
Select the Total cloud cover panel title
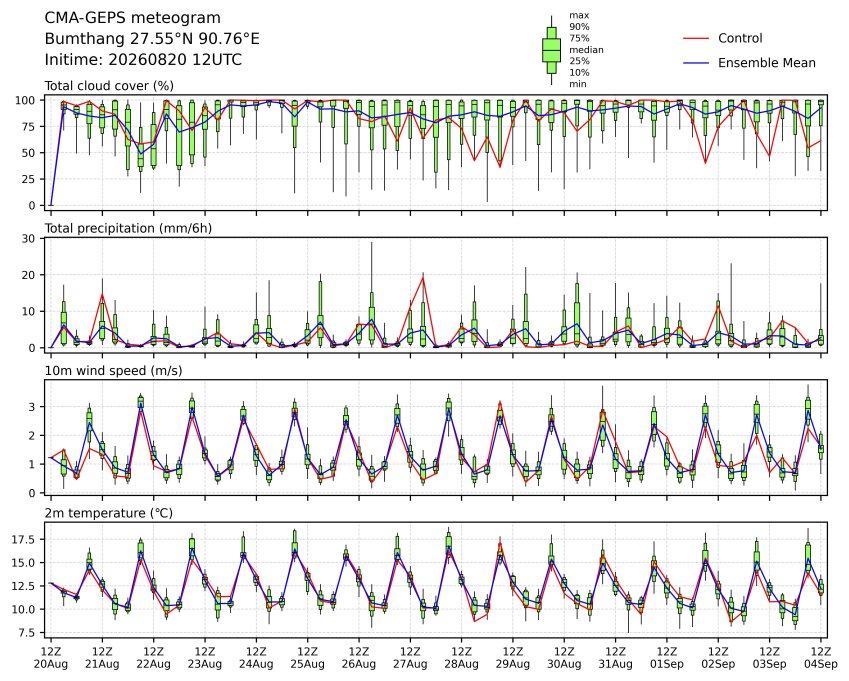point(109,86)
